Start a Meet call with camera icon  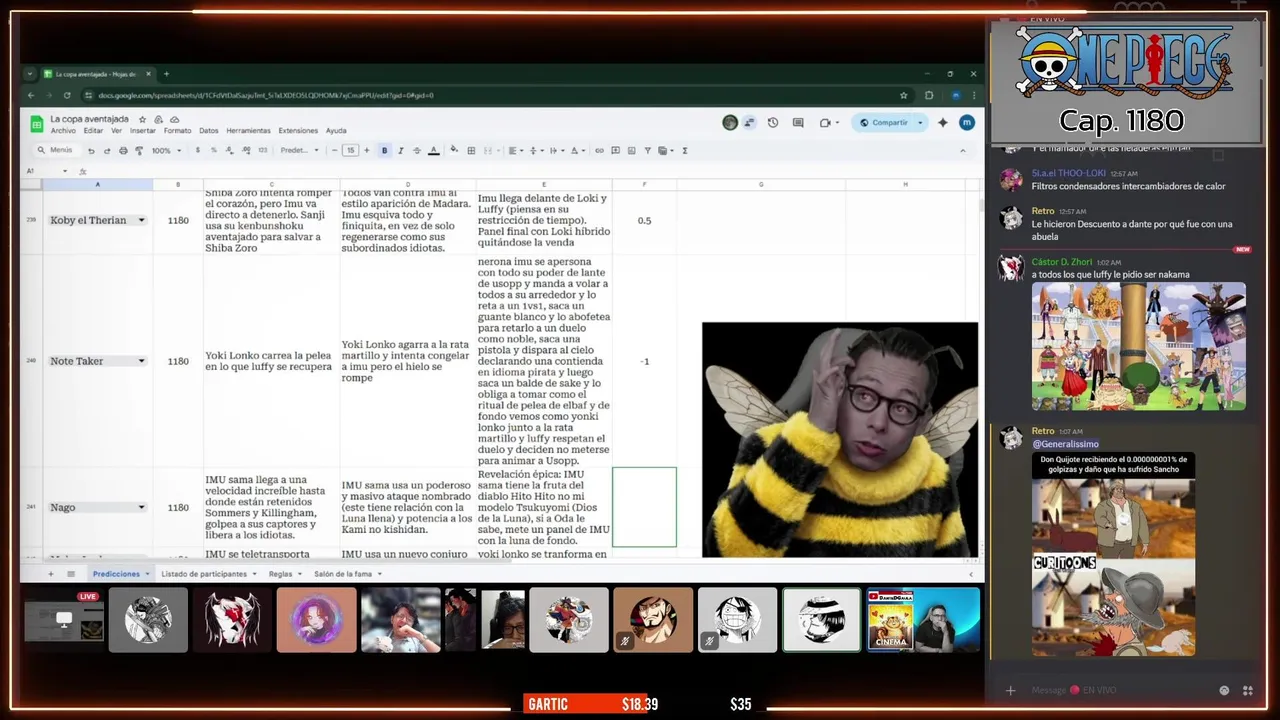point(825,122)
